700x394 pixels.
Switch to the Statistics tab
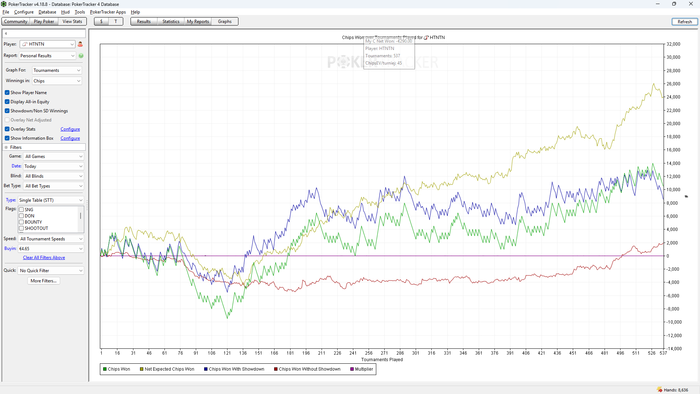pos(171,21)
